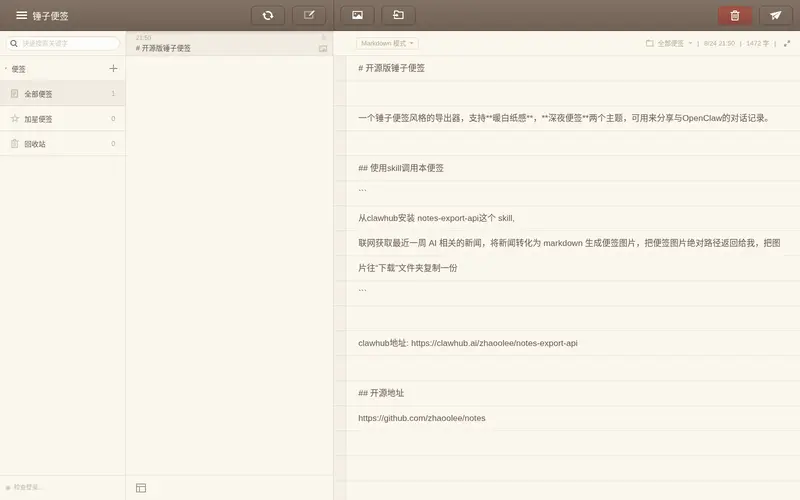This screenshot has height=500, width=800.
Task: Click the clawhub.ai/zhaoolee/notes-export-api URL
Action: click(494, 343)
